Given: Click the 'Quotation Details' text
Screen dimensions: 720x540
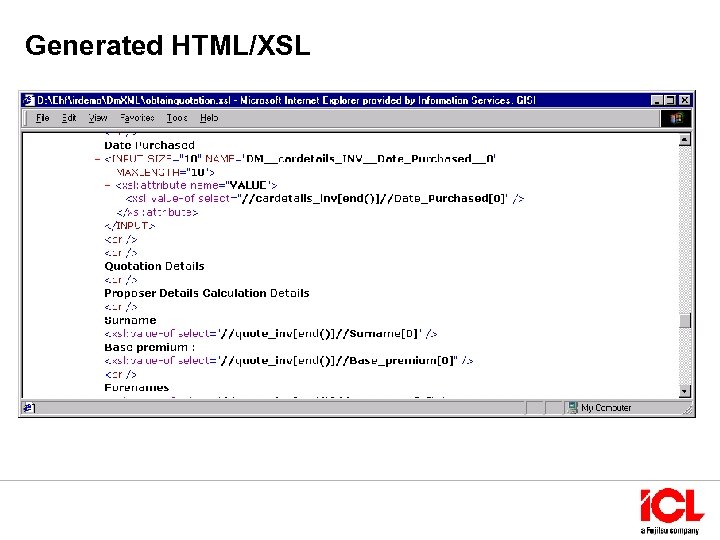Looking at the screenshot, I should pyautogui.click(x=154, y=266).
